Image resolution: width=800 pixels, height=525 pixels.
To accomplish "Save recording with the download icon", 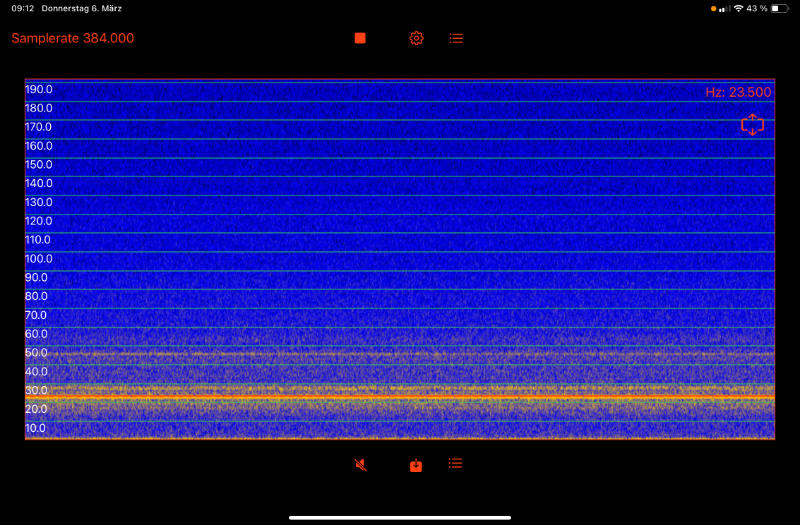I will [416, 465].
